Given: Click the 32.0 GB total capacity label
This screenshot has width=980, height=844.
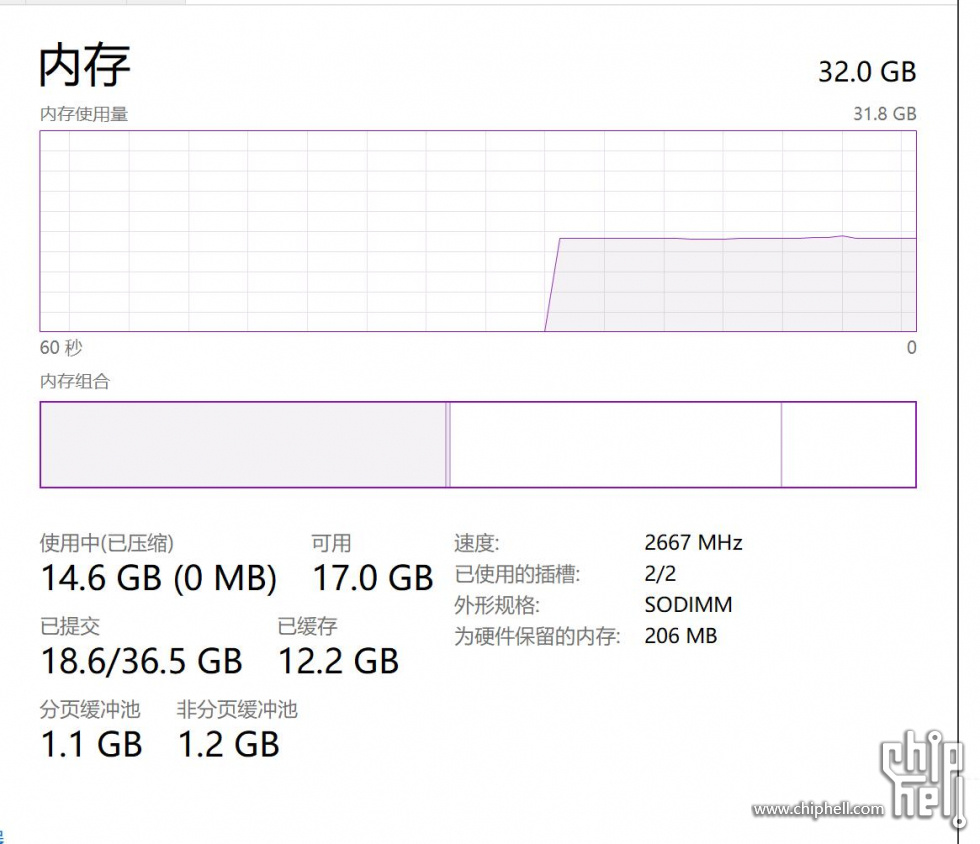Looking at the screenshot, I should (x=867, y=72).
